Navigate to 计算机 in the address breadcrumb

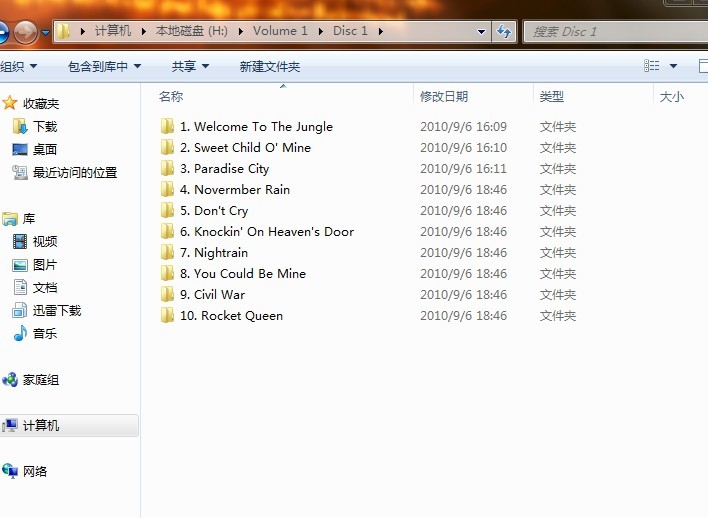pyautogui.click(x=113, y=31)
